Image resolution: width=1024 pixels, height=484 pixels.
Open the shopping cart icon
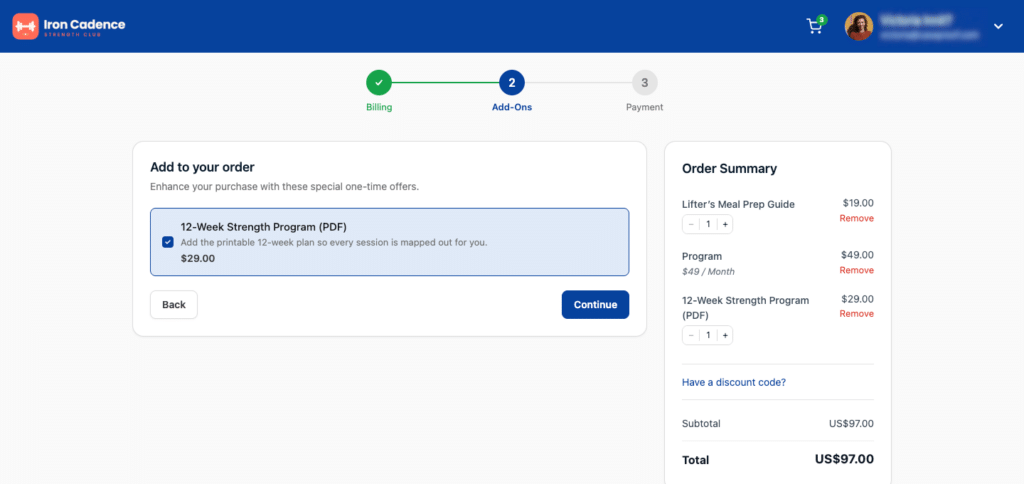[814, 26]
